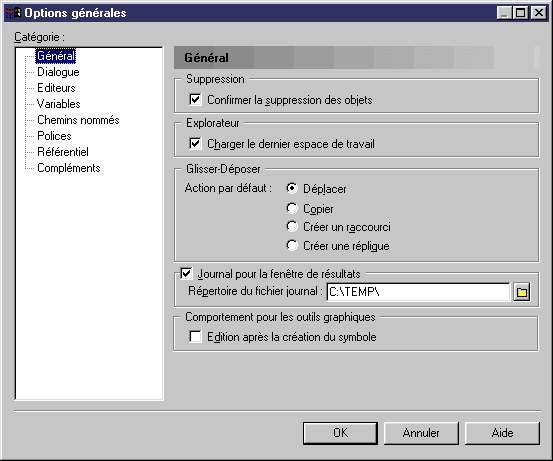Select the Référentiel category
The height and width of the screenshot is (461, 553).
coord(63,152)
